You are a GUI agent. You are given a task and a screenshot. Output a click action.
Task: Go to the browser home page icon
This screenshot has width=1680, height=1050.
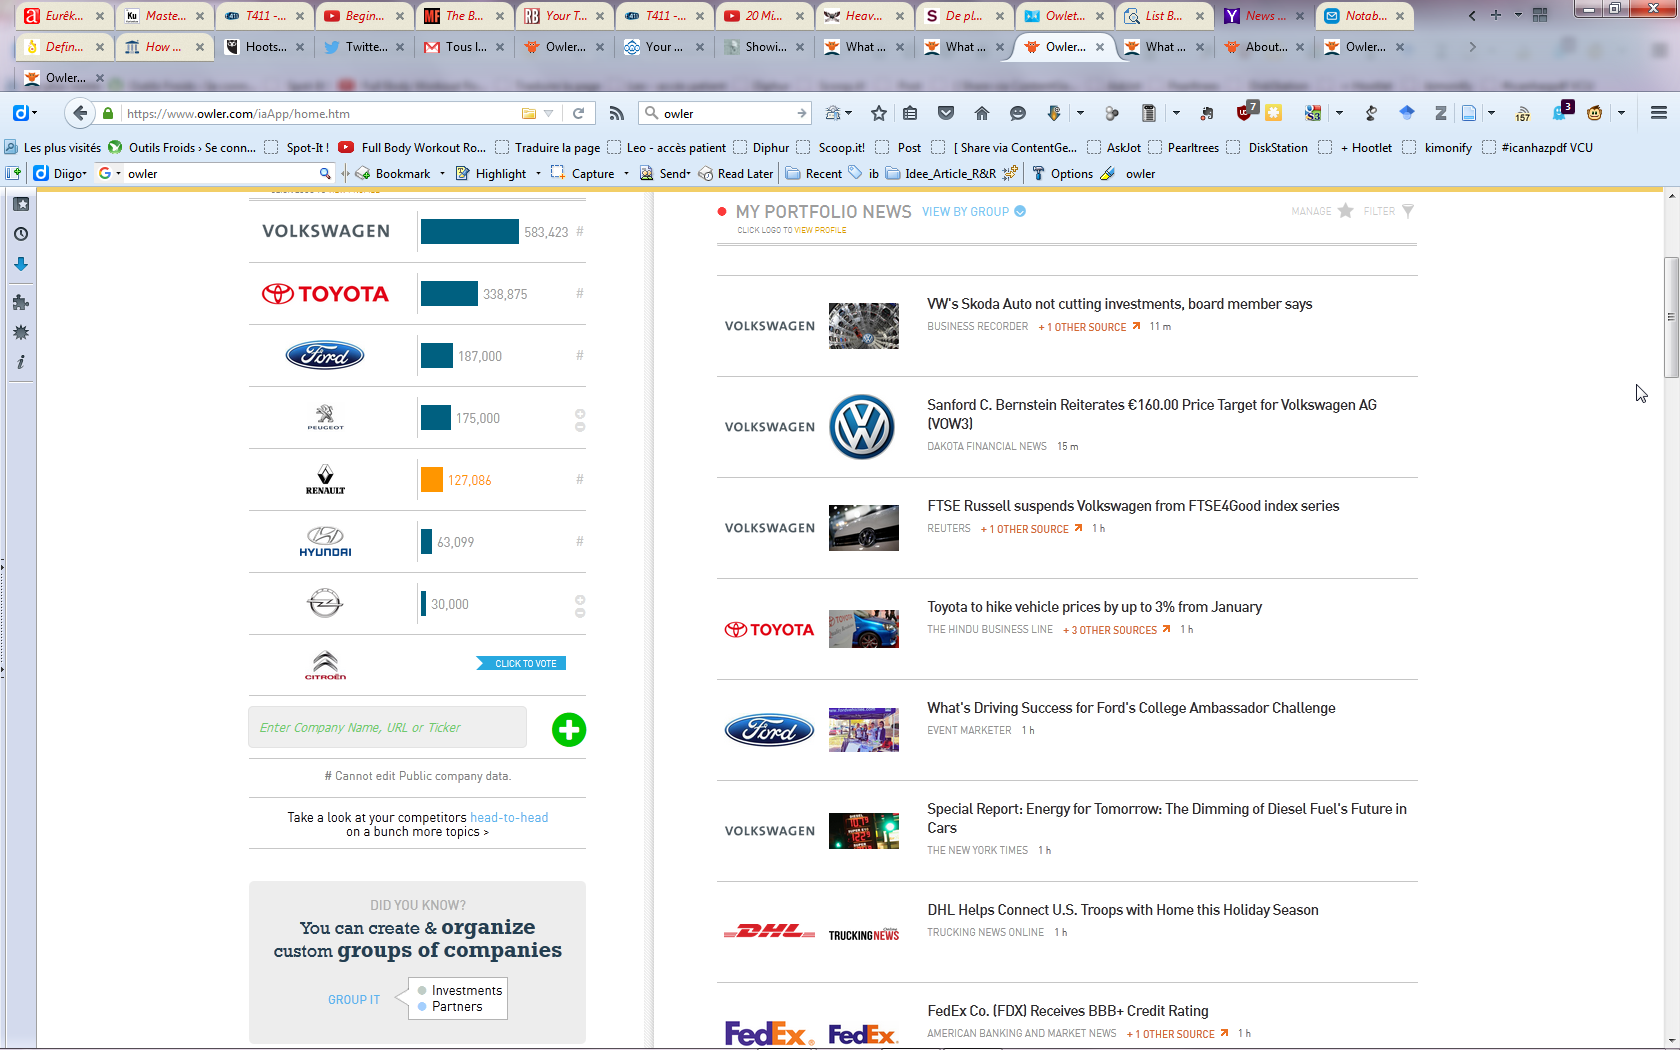coord(982,113)
